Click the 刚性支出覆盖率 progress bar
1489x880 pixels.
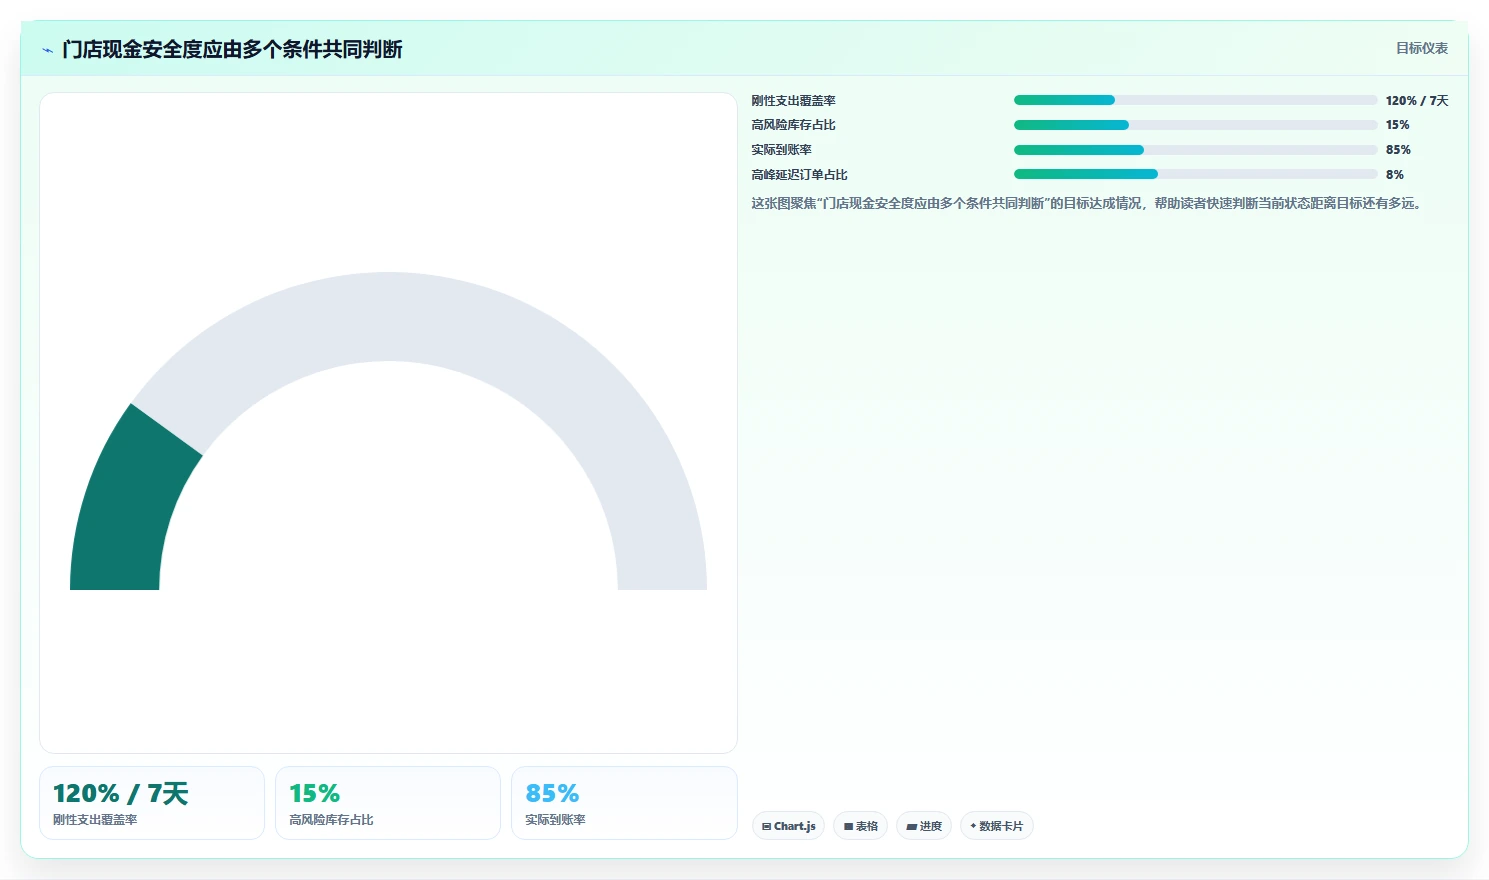tap(1196, 100)
